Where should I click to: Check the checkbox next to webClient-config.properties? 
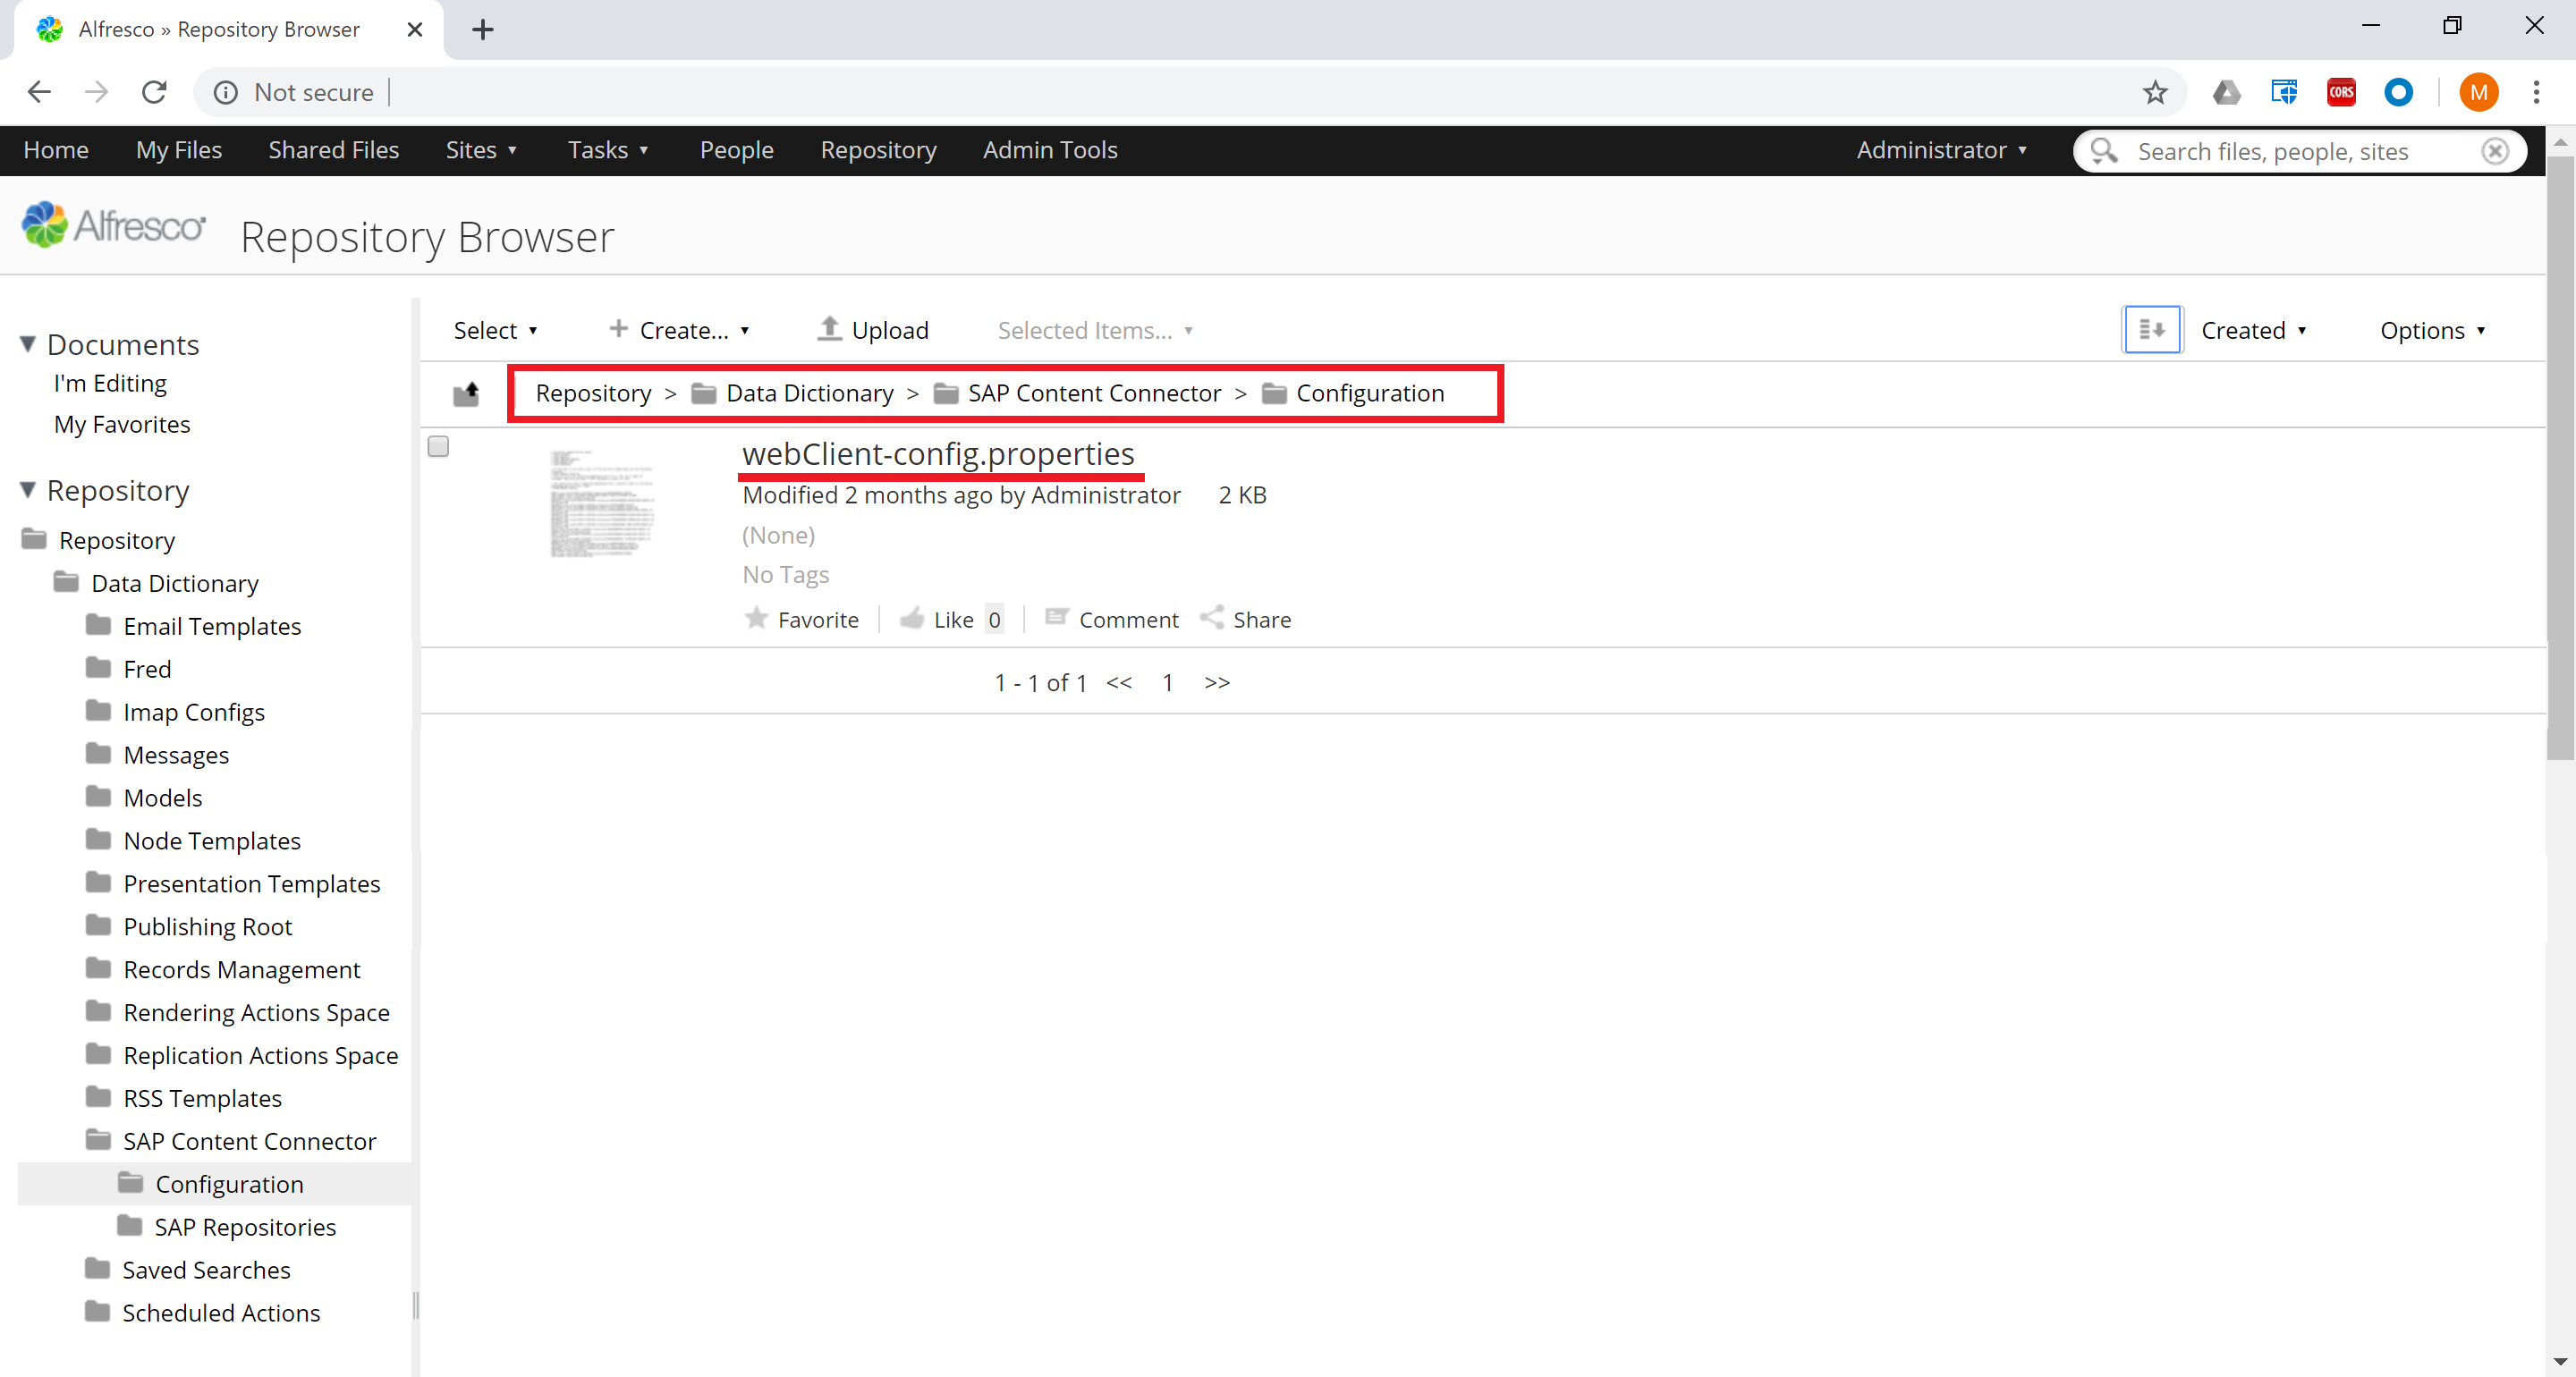click(x=437, y=446)
